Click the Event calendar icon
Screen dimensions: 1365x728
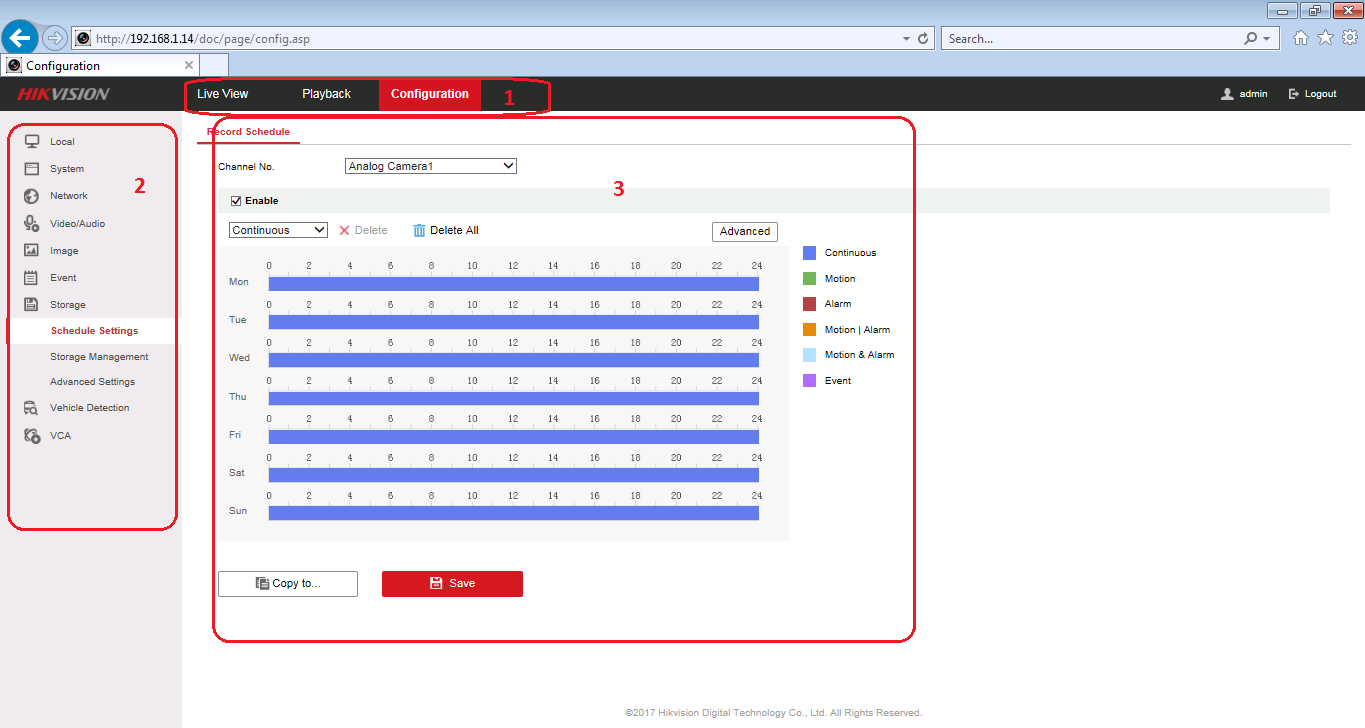pyautogui.click(x=31, y=278)
